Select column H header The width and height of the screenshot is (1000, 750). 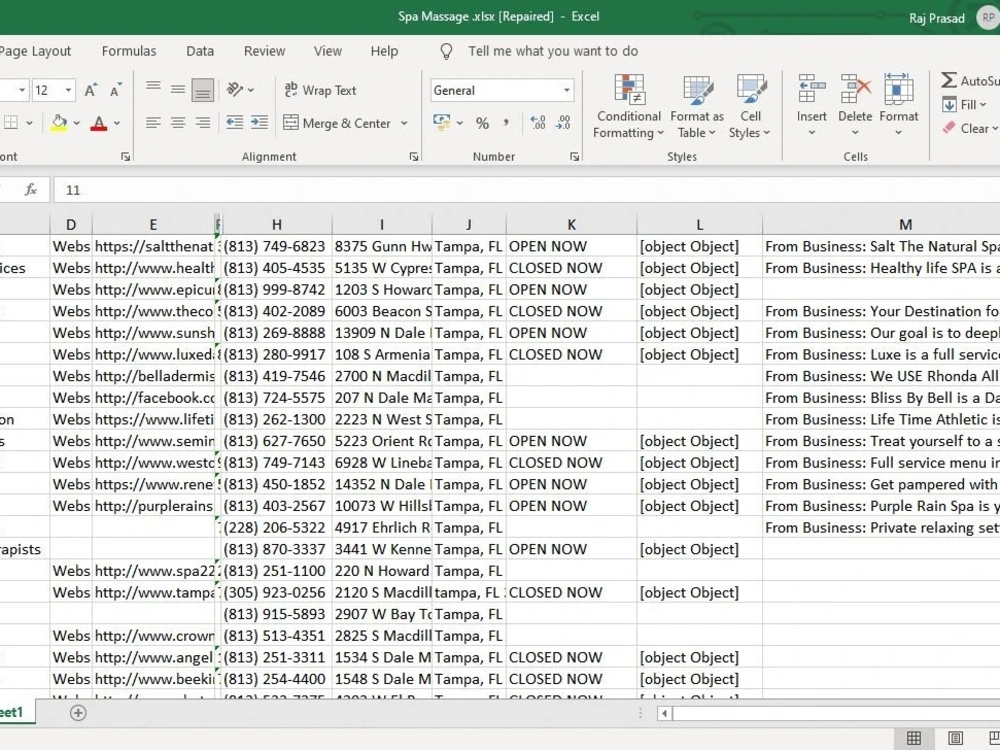276,224
